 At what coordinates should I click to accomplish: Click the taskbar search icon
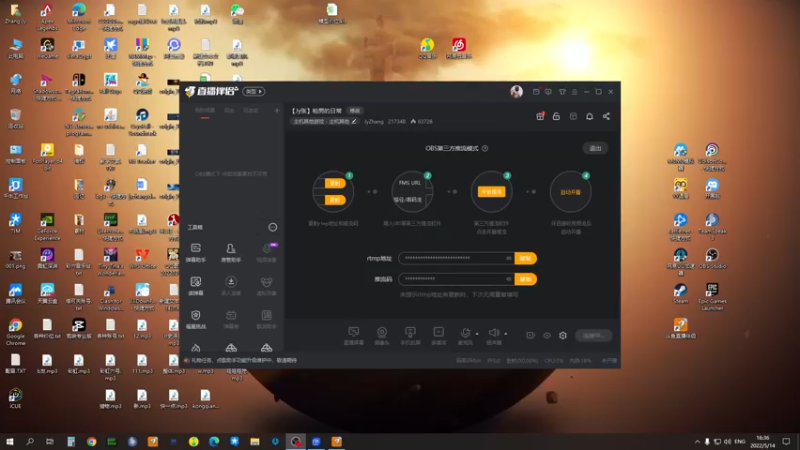tap(30, 441)
